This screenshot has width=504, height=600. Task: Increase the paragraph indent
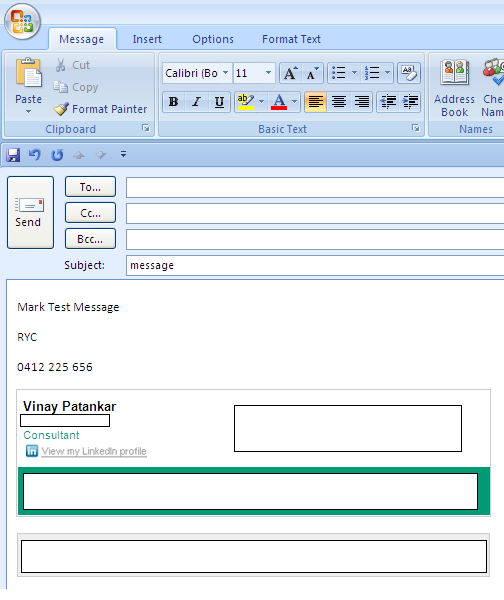tap(410, 102)
